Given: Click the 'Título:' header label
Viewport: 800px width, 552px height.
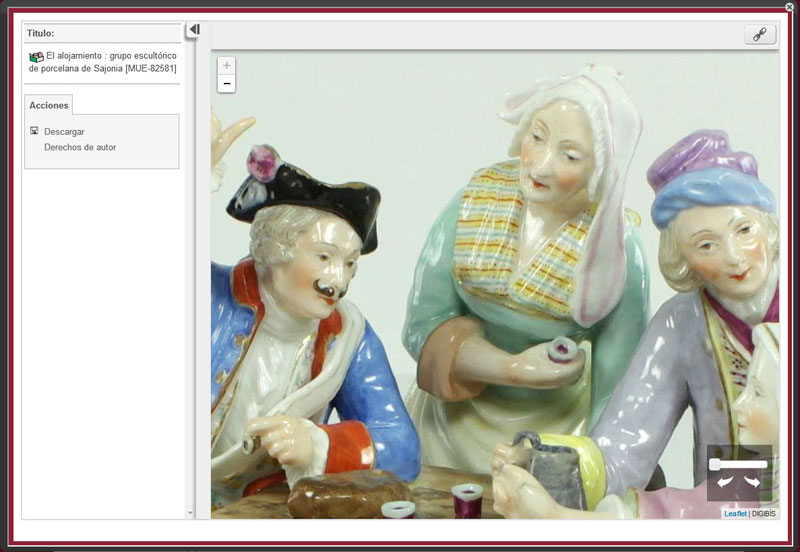Looking at the screenshot, I should point(40,33).
